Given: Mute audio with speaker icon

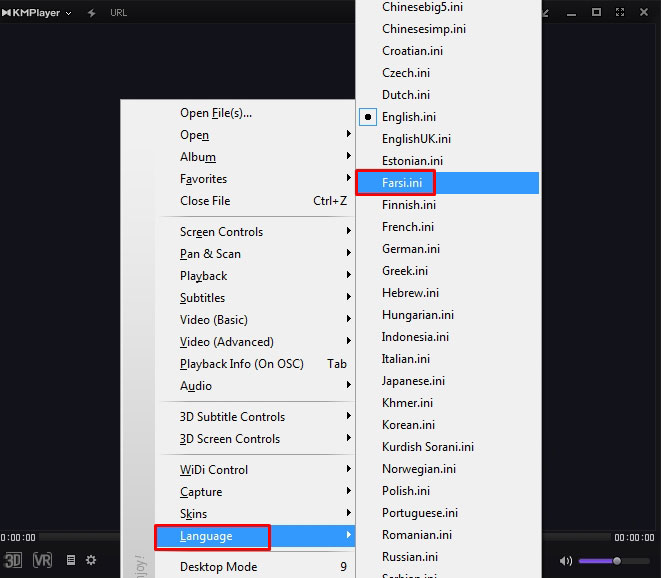Looking at the screenshot, I should pos(566,561).
